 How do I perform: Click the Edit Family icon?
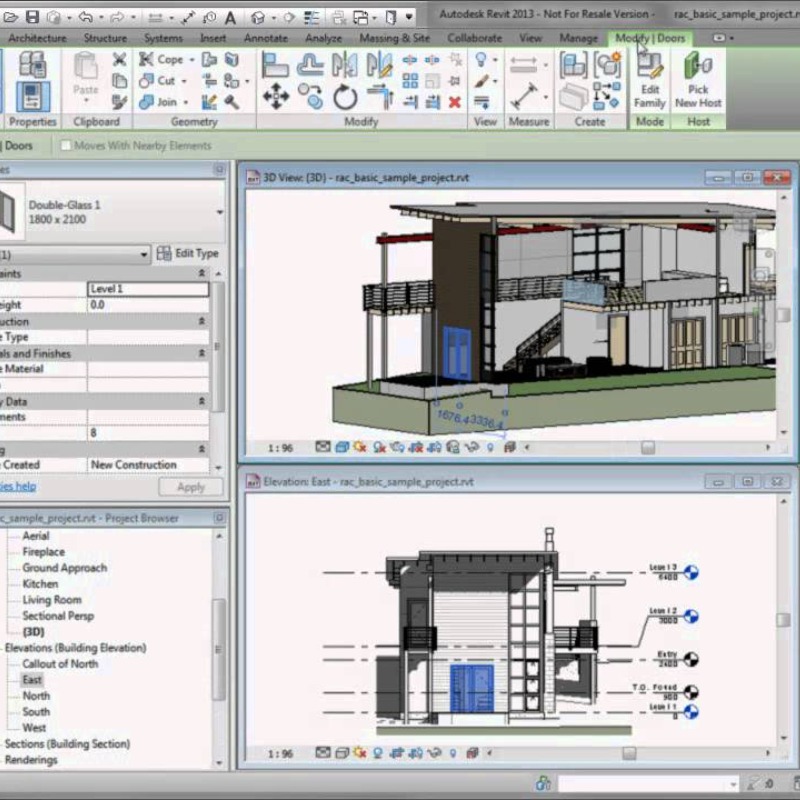click(649, 78)
